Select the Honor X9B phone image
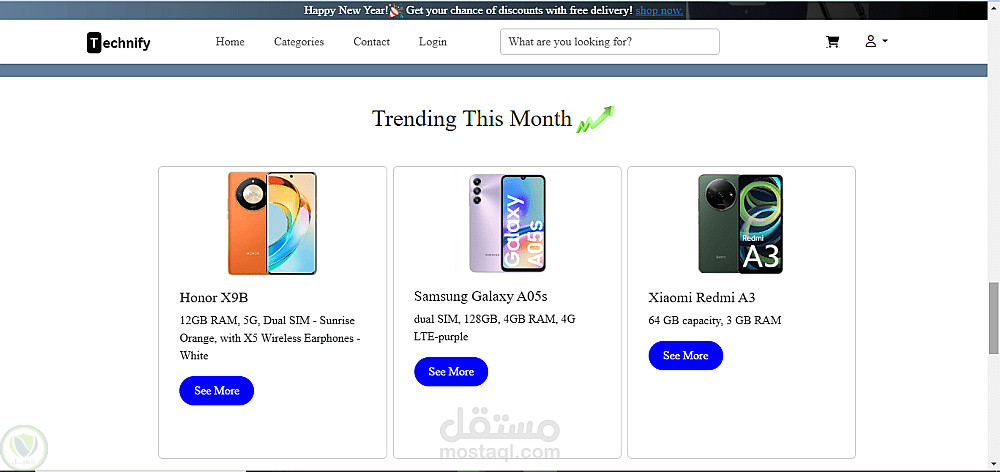This screenshot has height=472, width=1000. [272, 223]
